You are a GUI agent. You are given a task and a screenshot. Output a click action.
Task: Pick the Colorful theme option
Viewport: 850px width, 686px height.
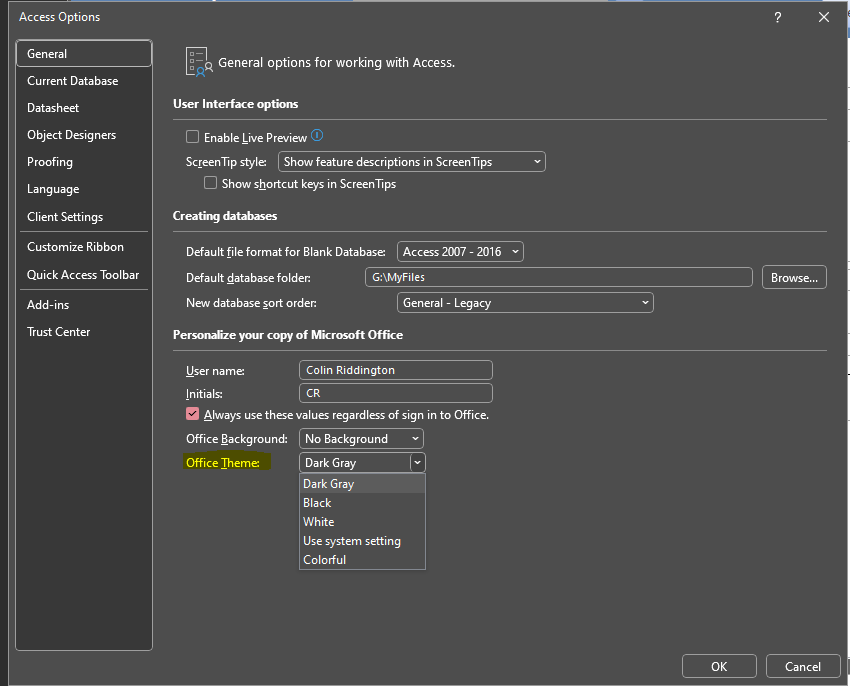pyautogui.click(x=362, y=560)
